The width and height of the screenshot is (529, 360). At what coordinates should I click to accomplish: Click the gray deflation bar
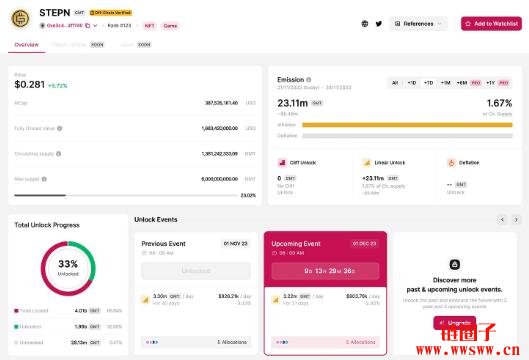[x=407, y=136]
